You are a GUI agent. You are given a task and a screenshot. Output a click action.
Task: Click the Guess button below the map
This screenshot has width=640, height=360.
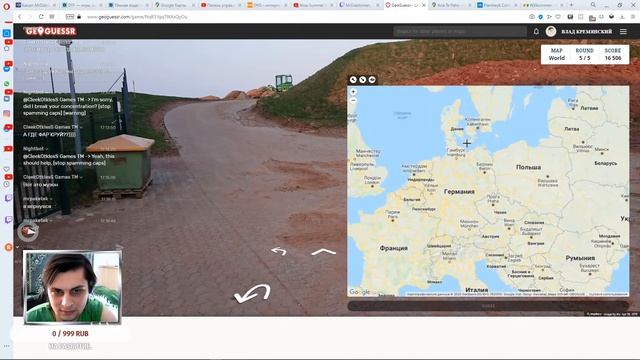(x=488, y=306)
